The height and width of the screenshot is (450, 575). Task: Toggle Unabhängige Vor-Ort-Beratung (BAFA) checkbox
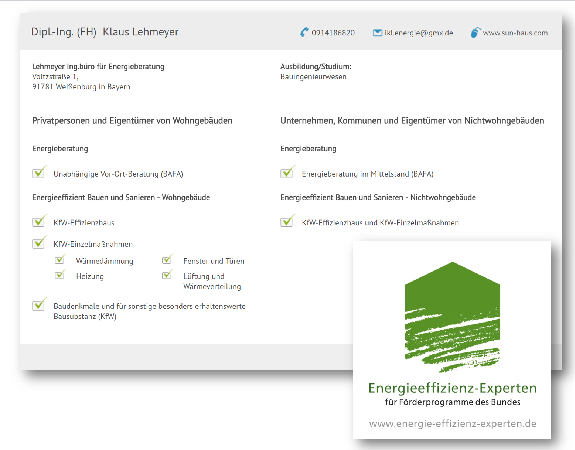(x=39, y=172)
